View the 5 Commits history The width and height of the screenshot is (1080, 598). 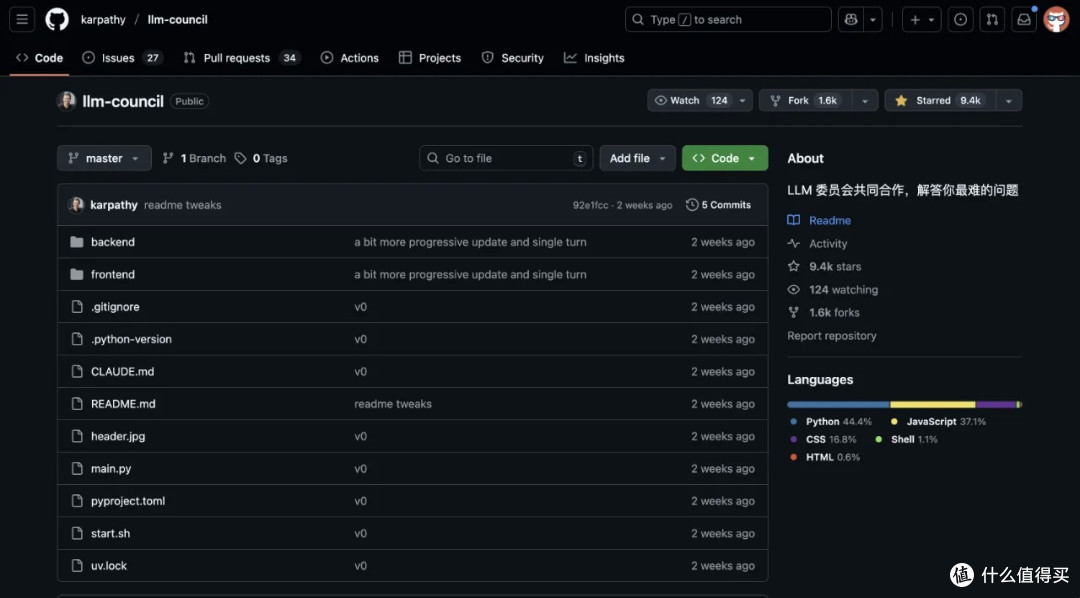pos(718,205)
